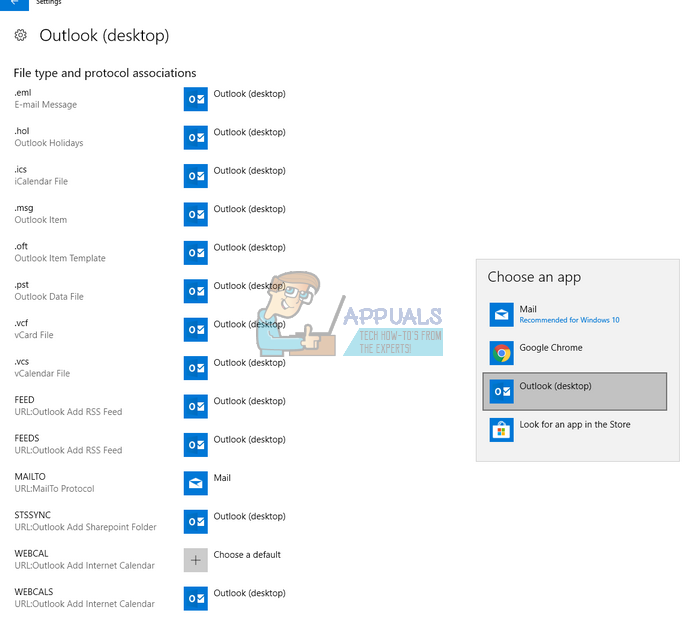This screenshot has width=698, height=627.
Task: Click the STSSYNC protocol name
Action: 32,515
